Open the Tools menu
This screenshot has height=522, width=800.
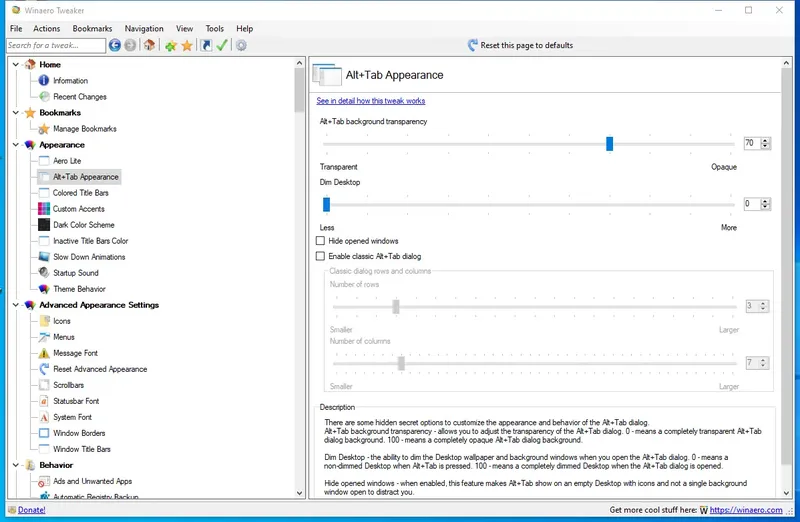[x=214, y=29]
